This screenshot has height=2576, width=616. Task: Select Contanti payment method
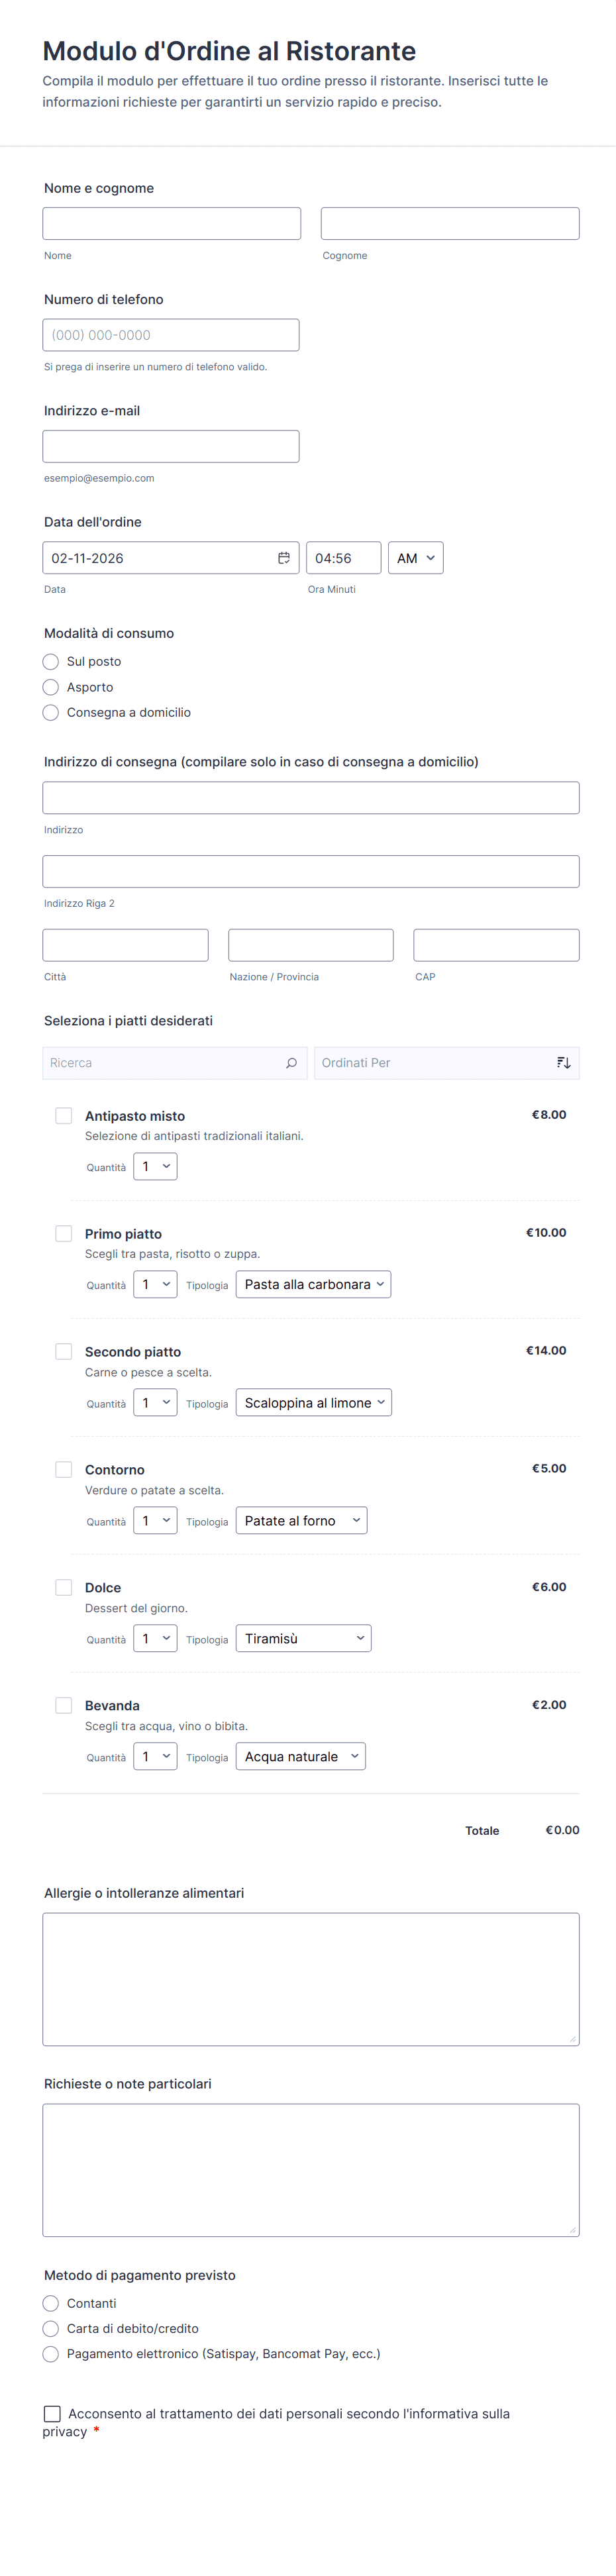coord(51,2303)
